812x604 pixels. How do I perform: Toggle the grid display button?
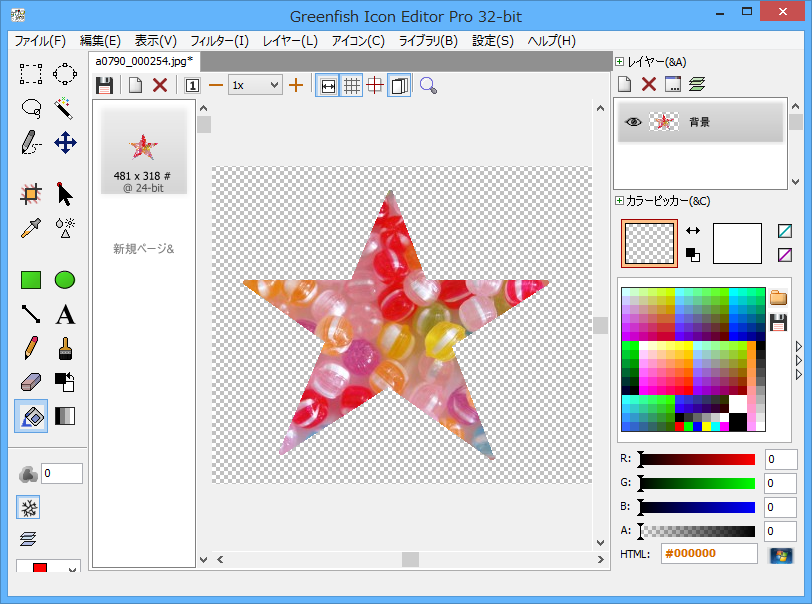tap(351, 85)
